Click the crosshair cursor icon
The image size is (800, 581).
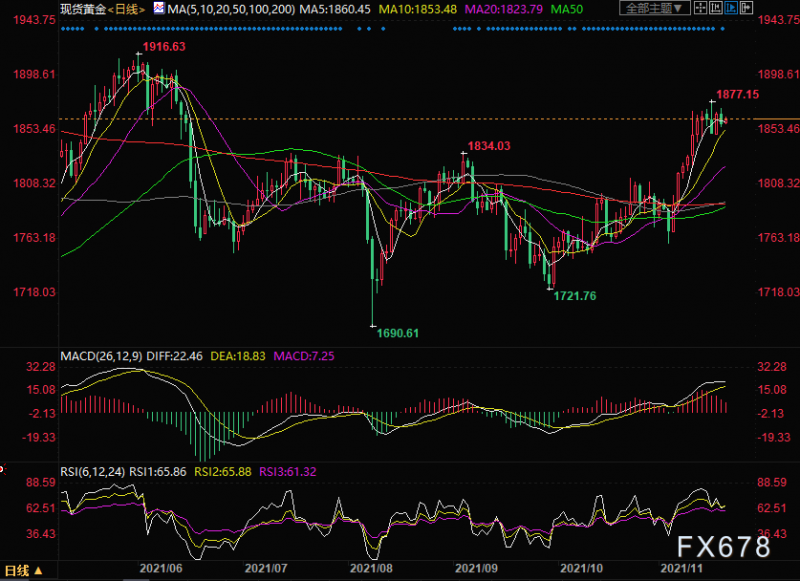pos(701,8)
